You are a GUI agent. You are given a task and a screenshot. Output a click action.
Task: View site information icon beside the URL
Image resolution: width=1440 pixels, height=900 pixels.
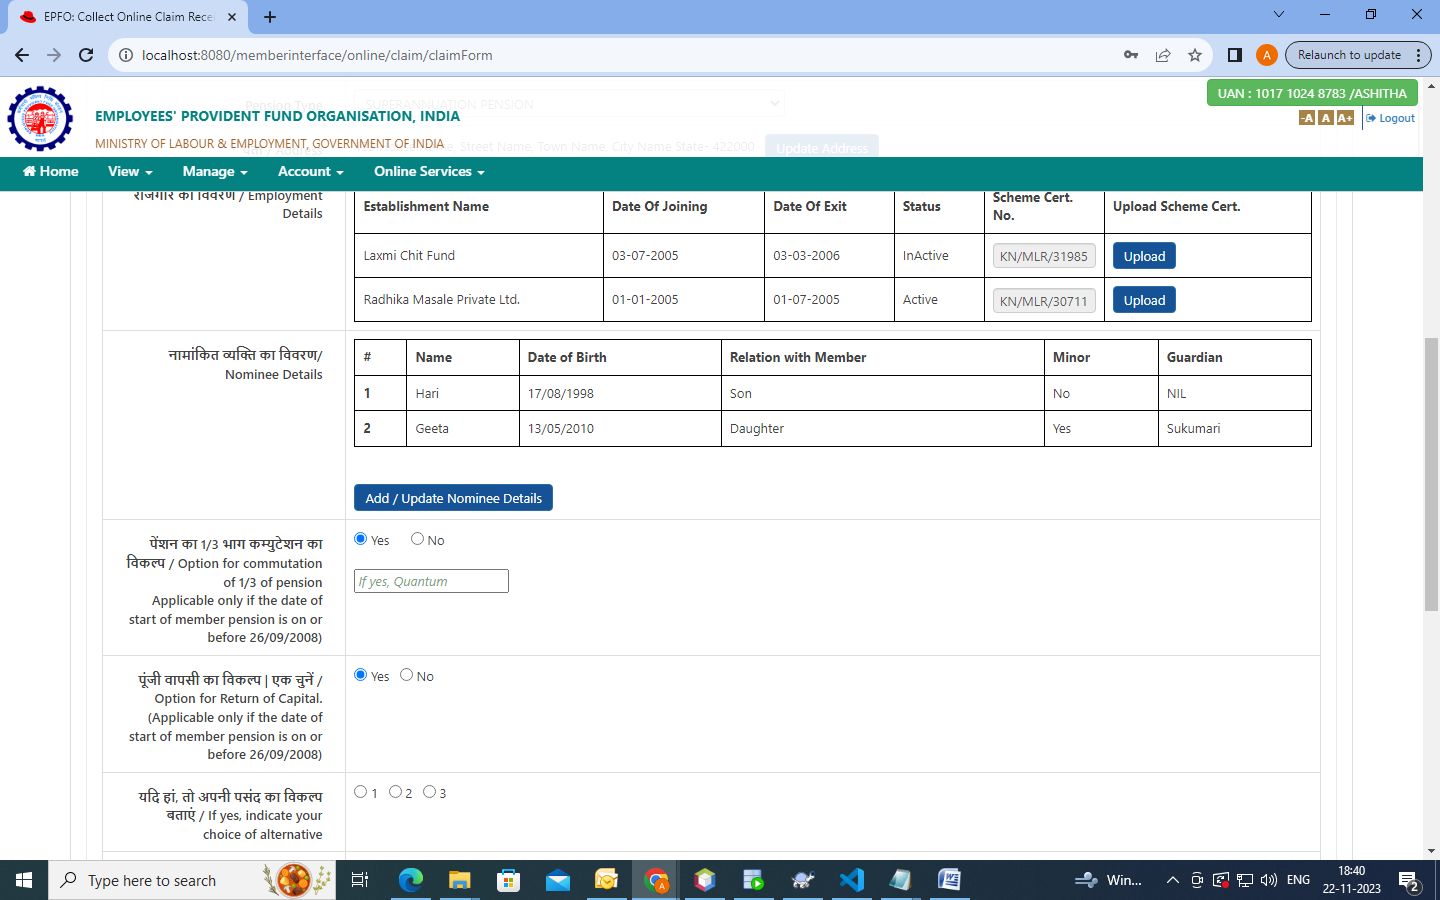[x=126, y=55]
